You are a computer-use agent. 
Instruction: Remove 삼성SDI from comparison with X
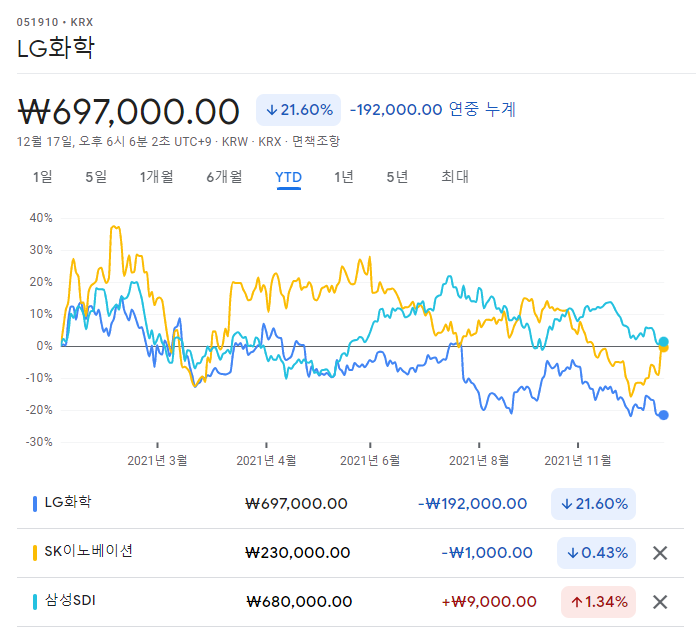pos(660,602)
